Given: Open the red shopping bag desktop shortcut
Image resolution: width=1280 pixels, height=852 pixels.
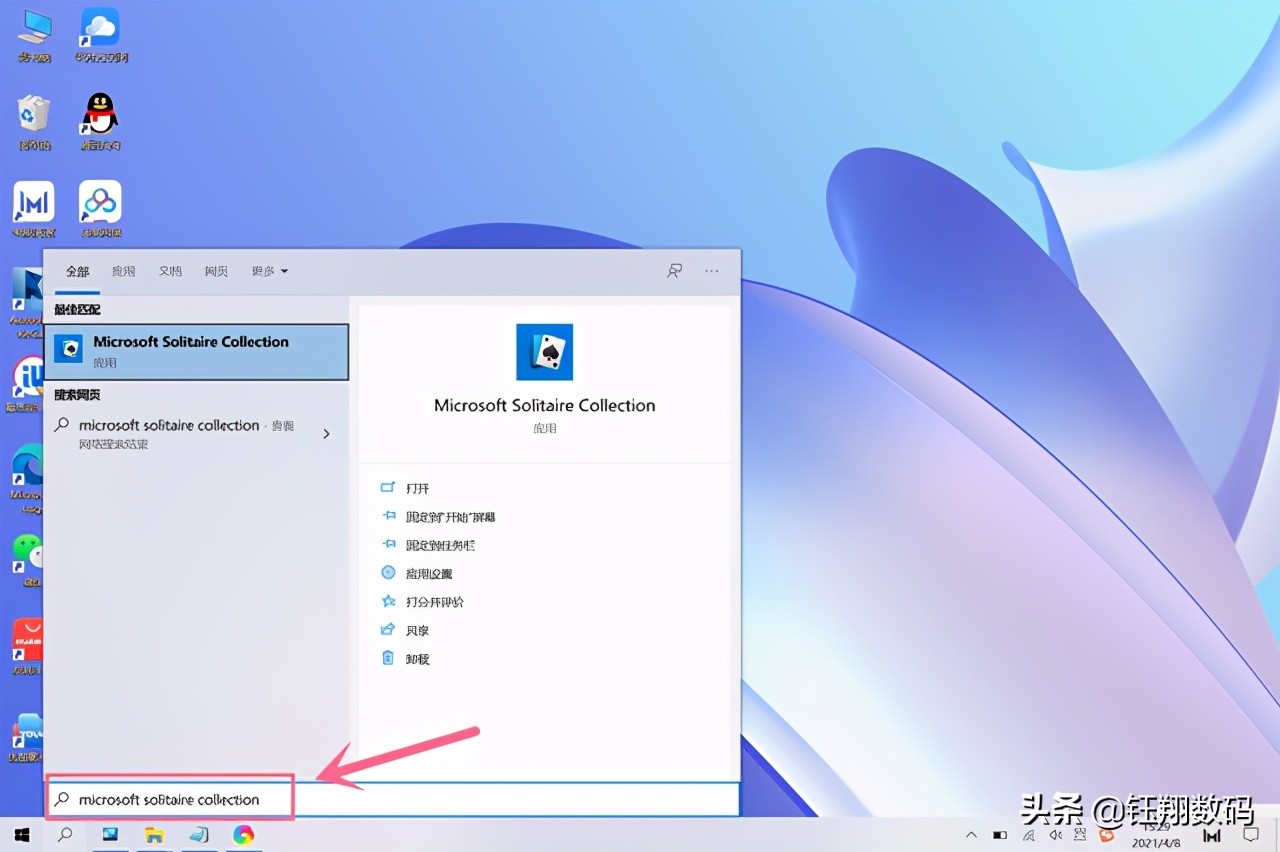Looking at the screenshot, I should click(27, 646).
